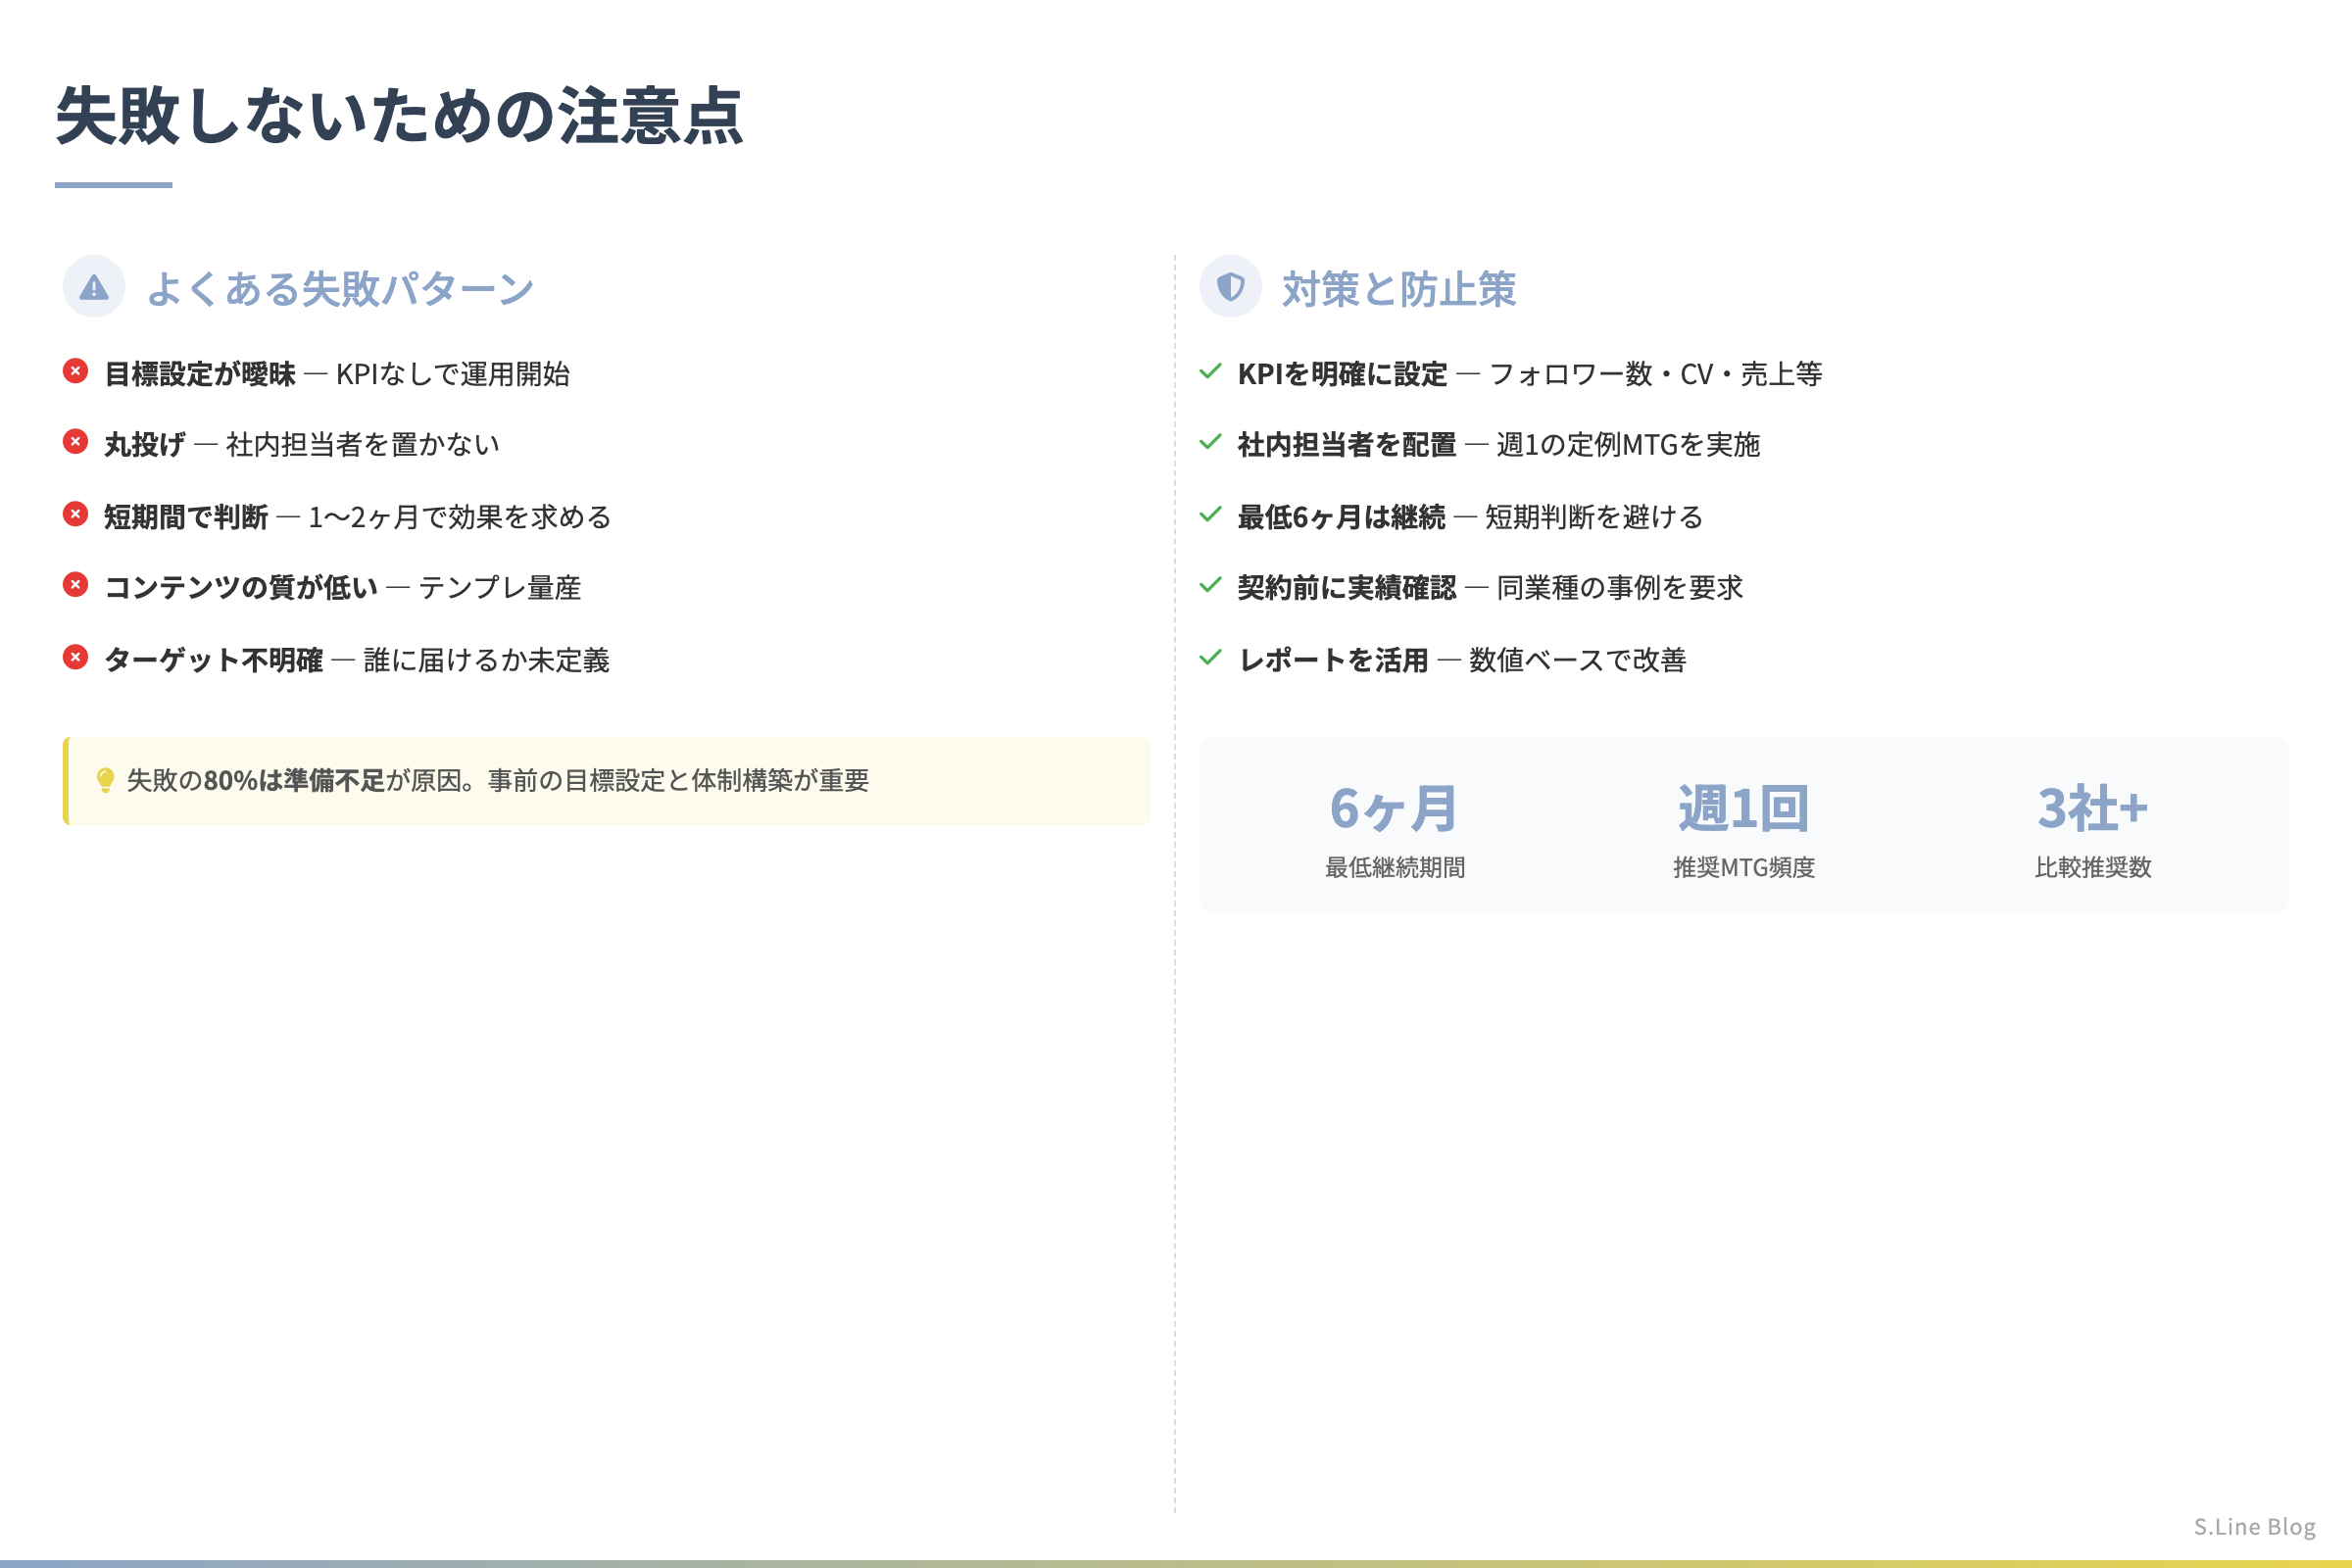Screen dimensions: 2352x1568
Task: Click the red X icon next to 丸投げ
Action: [x=75, y=442]
